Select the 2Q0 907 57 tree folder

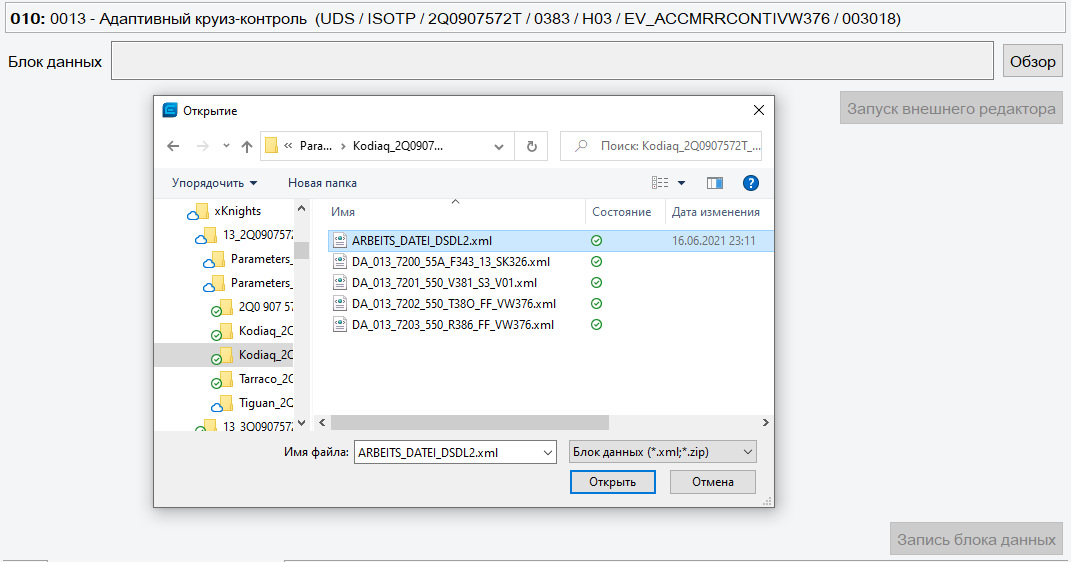pyautogui.click(x=266, y=307)
